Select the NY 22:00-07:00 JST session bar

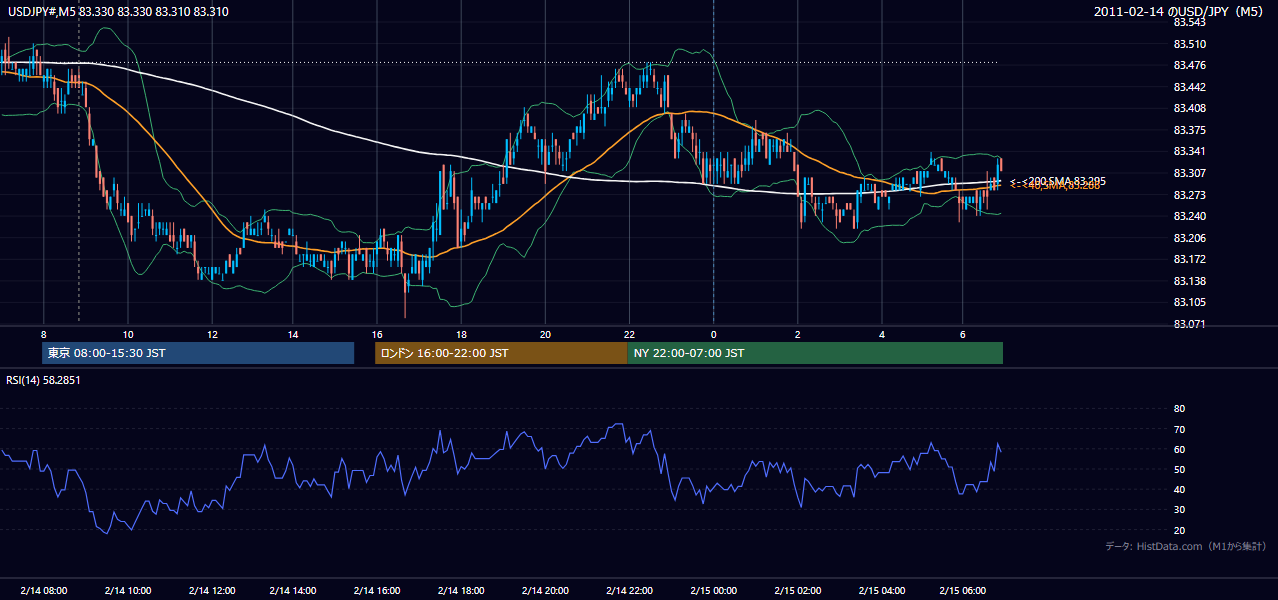pyautogui.click(x=815, y=353)
